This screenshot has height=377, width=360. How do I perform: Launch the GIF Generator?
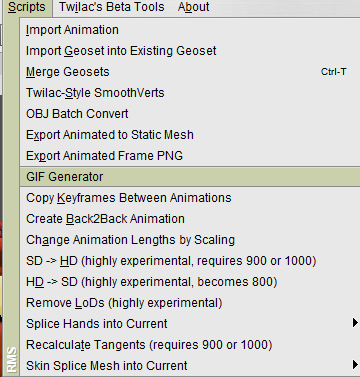(190, 177)
